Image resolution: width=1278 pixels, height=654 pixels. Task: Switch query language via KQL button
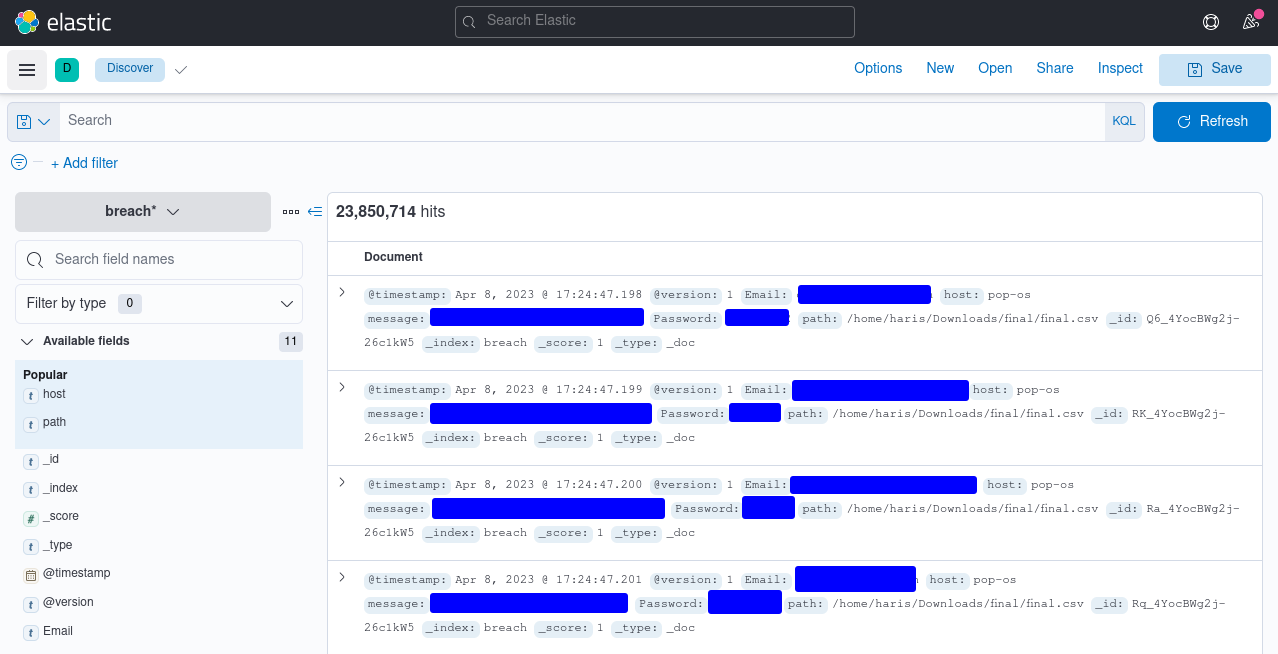tap(1124, 121)
